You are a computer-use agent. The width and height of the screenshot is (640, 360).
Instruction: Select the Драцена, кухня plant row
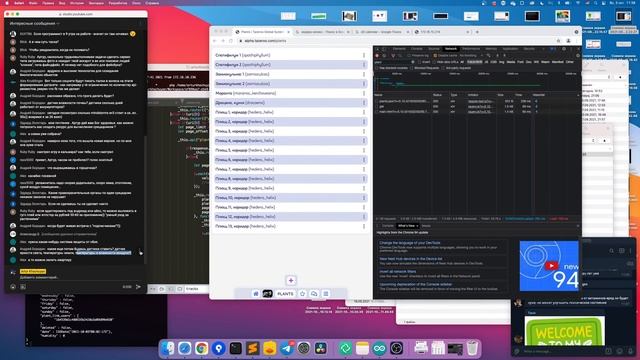pos(291,103)
